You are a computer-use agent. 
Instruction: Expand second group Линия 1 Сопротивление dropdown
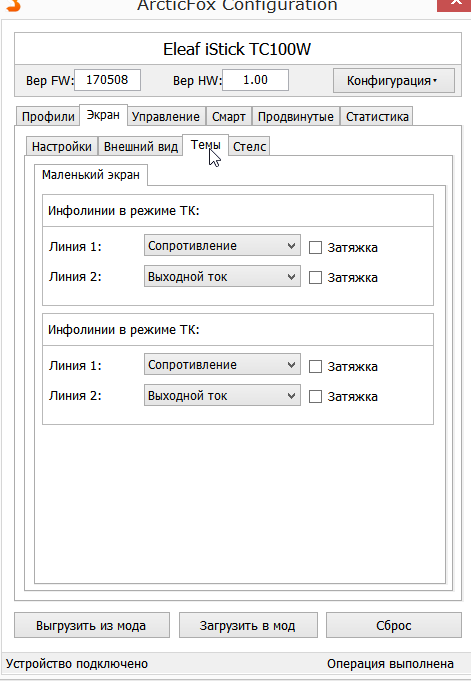pos(222,364)
